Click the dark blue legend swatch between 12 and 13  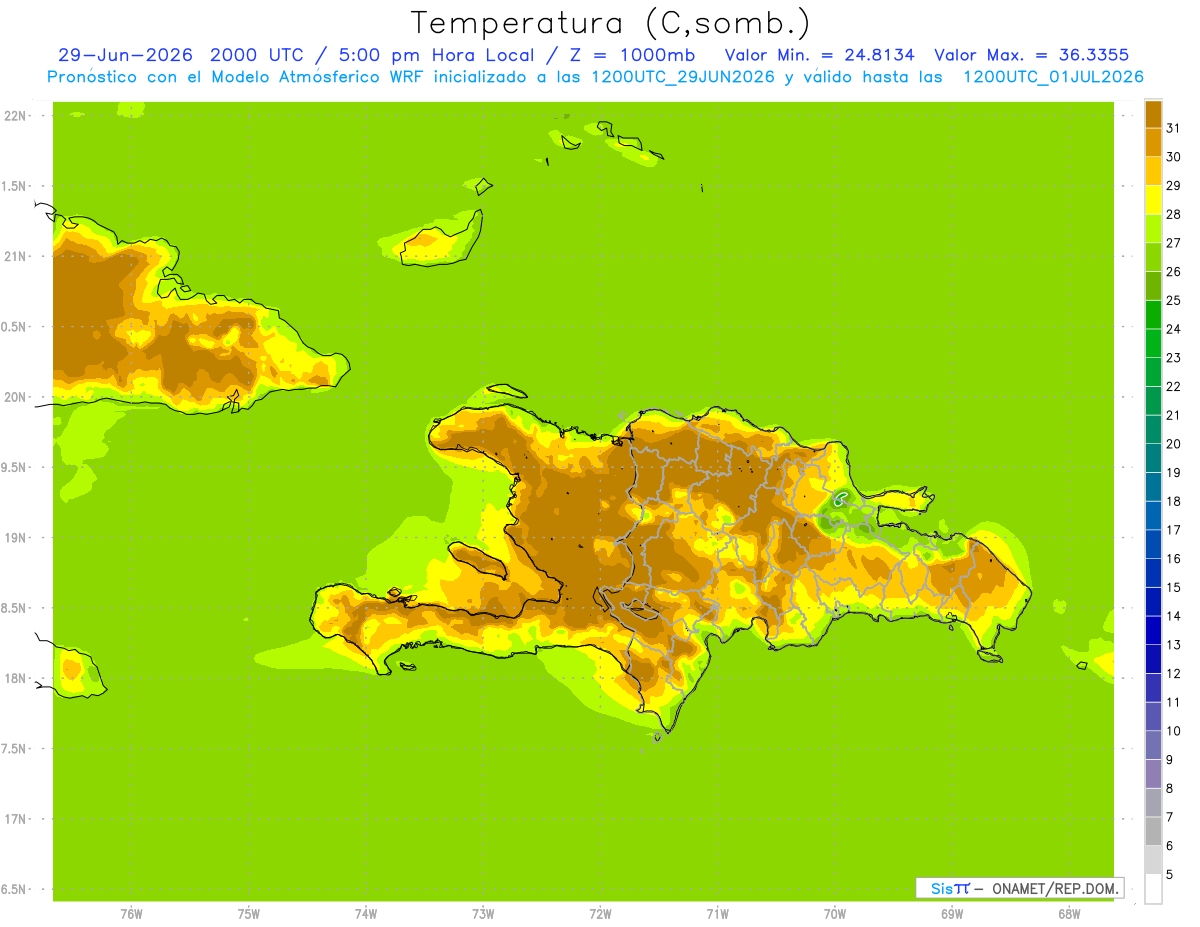tap(1153, 659)
